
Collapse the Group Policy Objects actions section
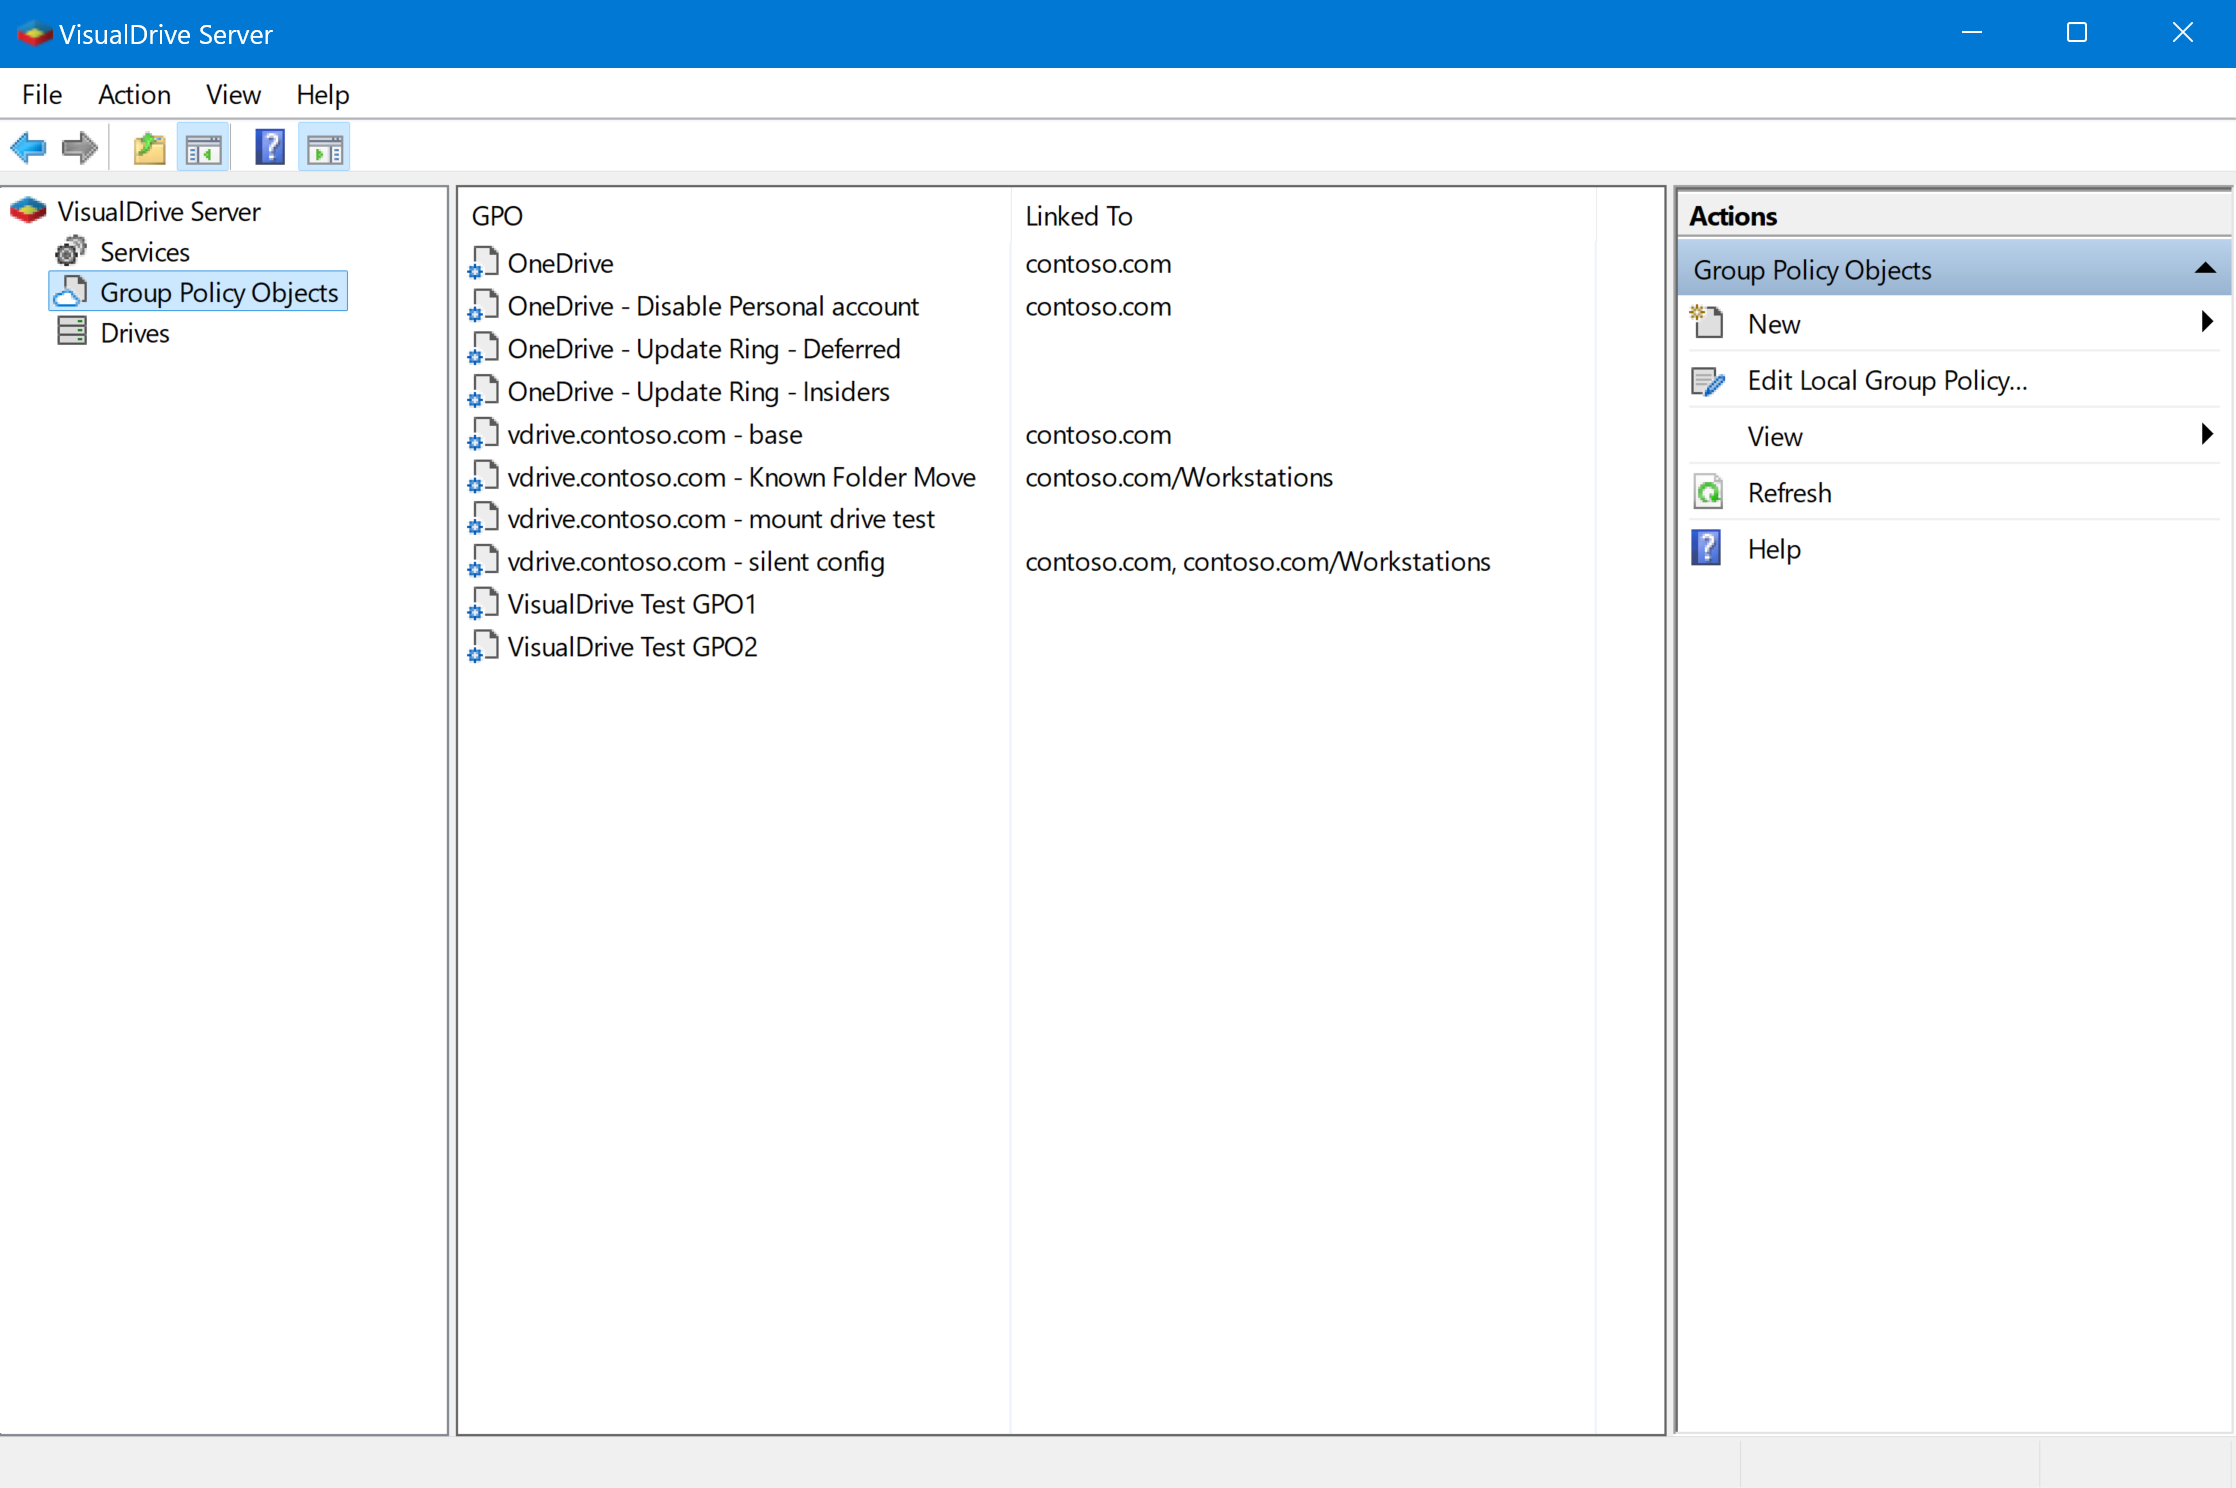pyautogui.click(x=2204, y=269)
